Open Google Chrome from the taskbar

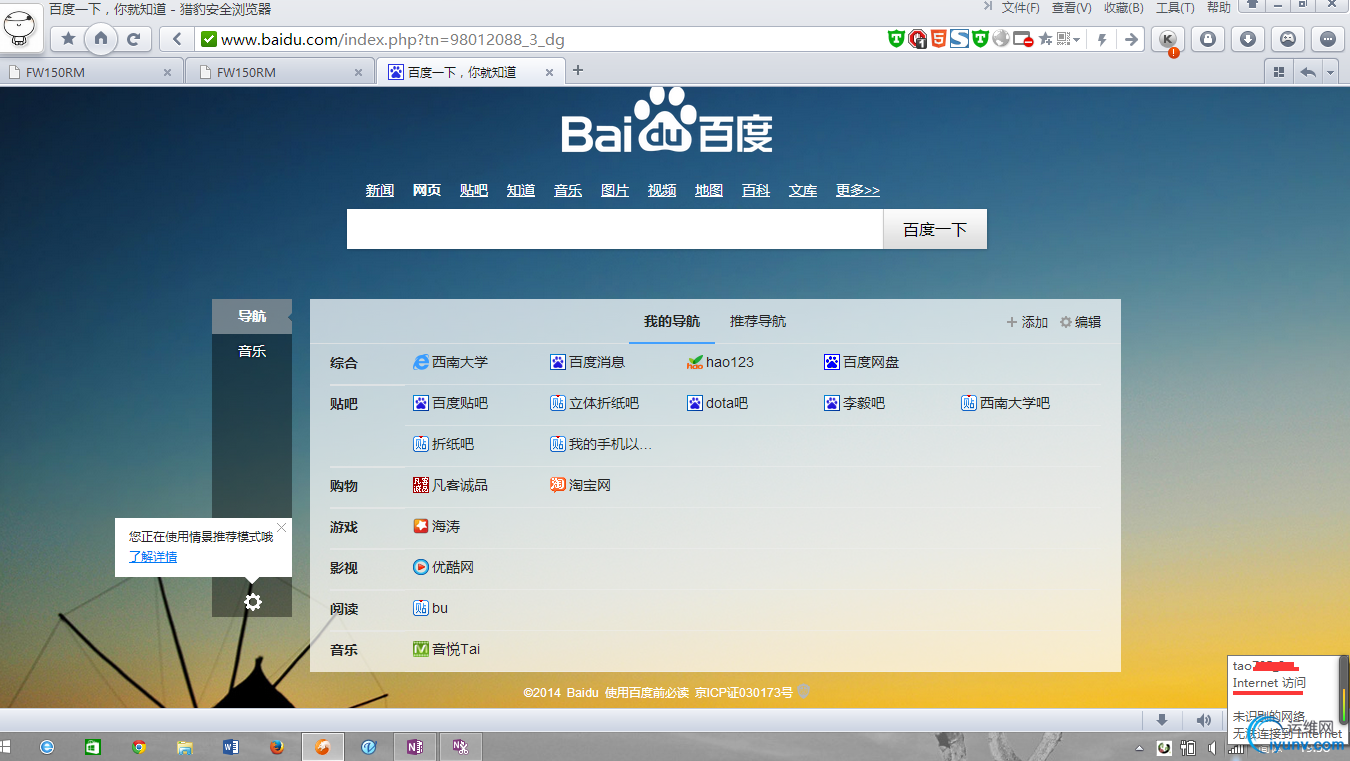[x=139, y=747]
